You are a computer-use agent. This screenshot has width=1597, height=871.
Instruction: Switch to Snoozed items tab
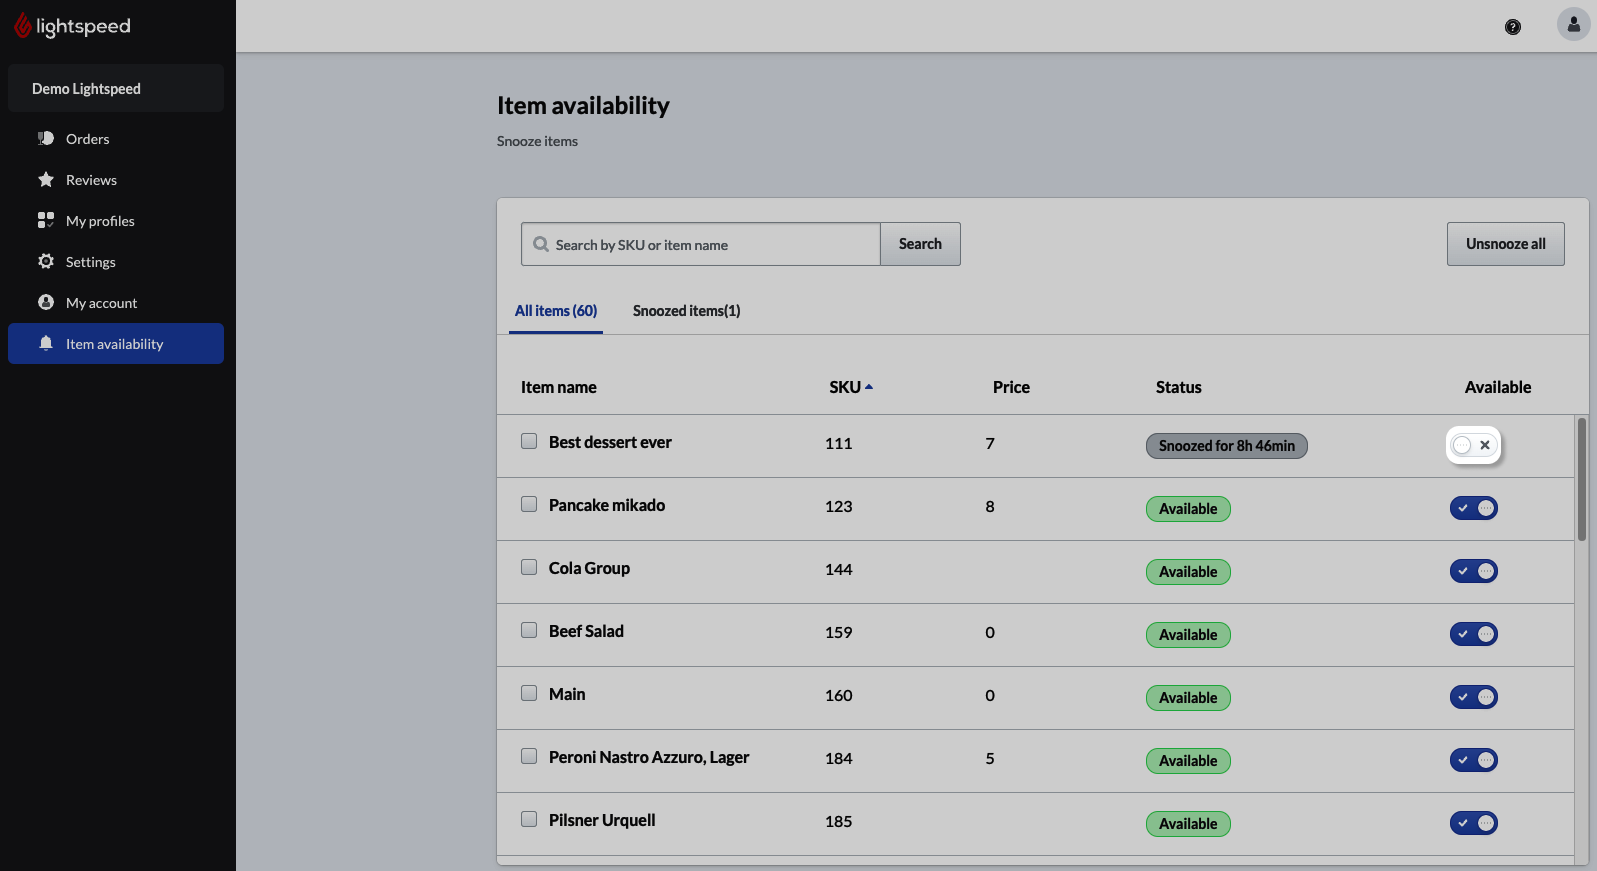(x=686, y=311)
